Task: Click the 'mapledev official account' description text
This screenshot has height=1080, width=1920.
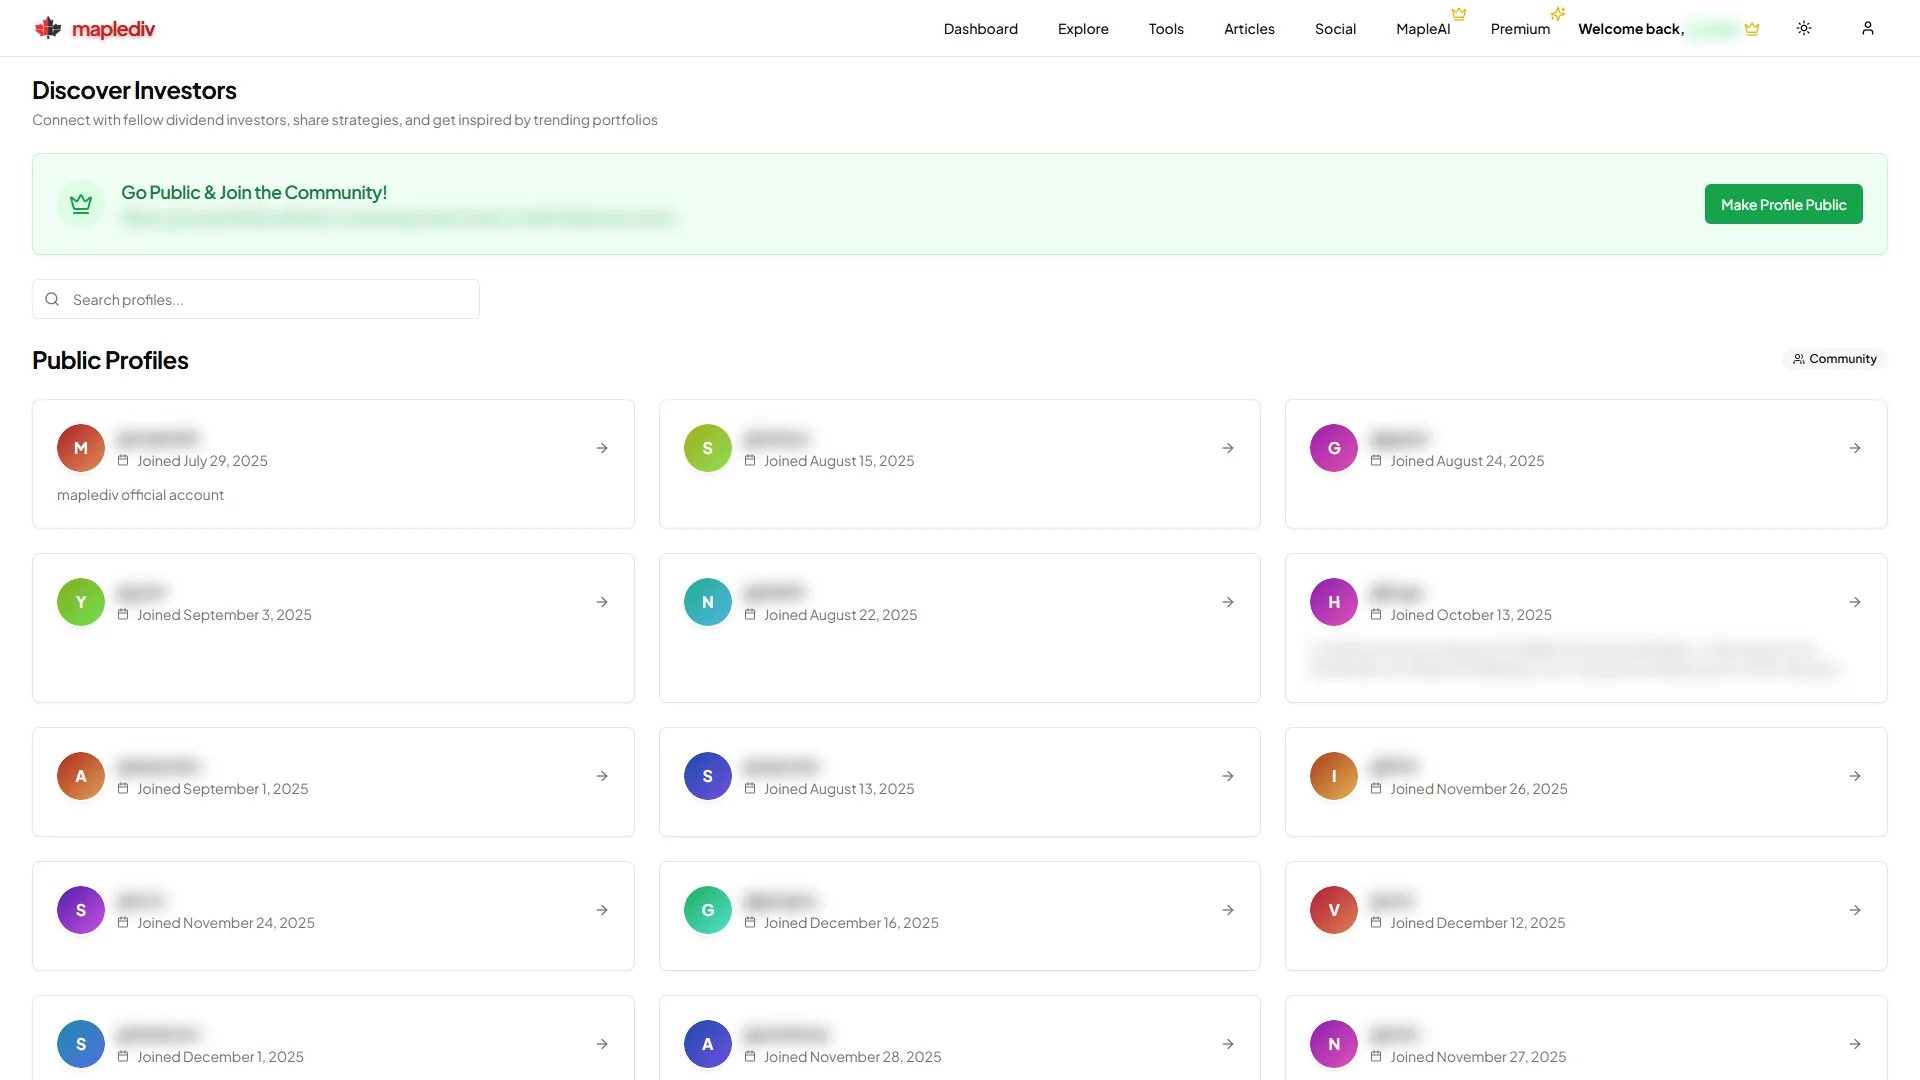Action: (140, 495)
